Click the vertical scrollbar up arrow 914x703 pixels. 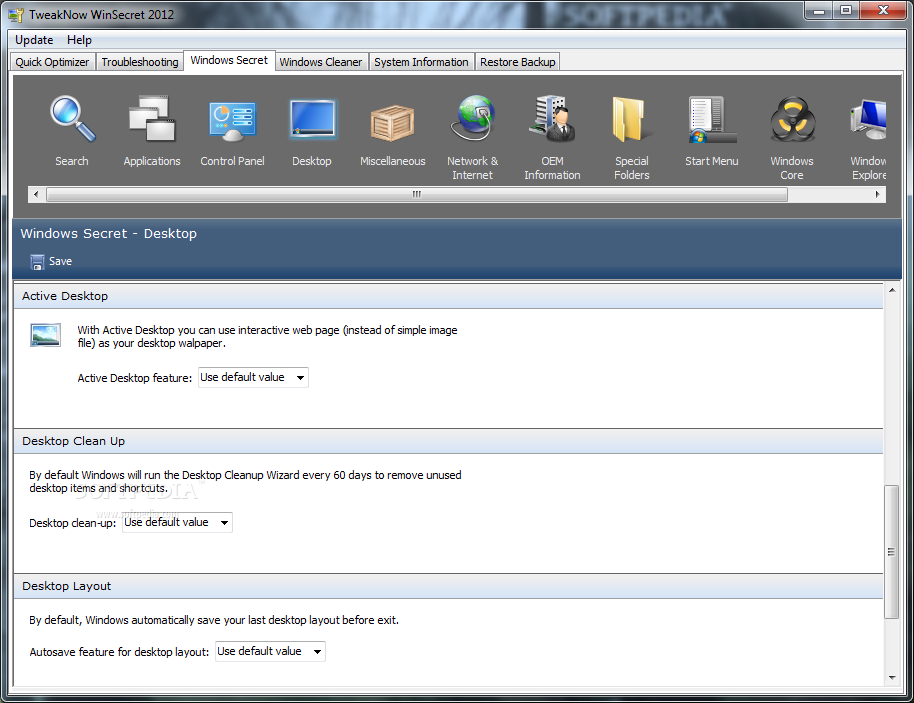[892, 290]
